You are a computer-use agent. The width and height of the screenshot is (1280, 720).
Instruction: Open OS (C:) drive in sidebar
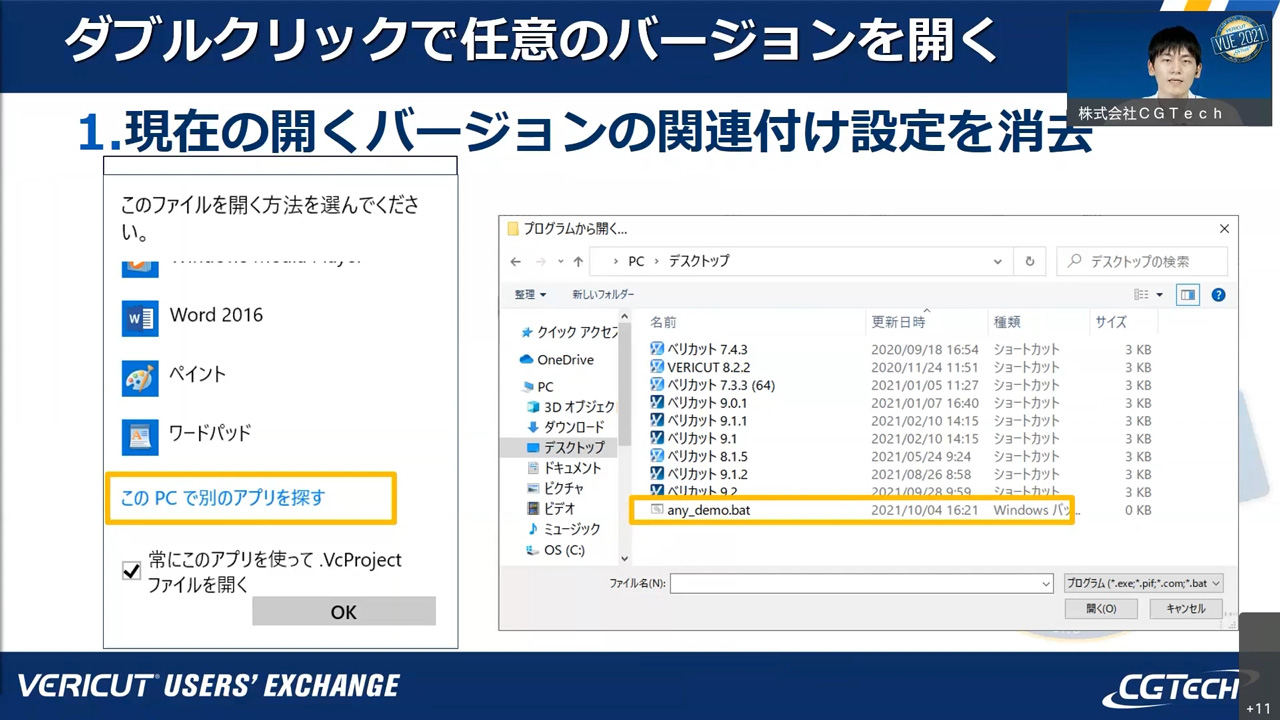[x=556, y=550]
